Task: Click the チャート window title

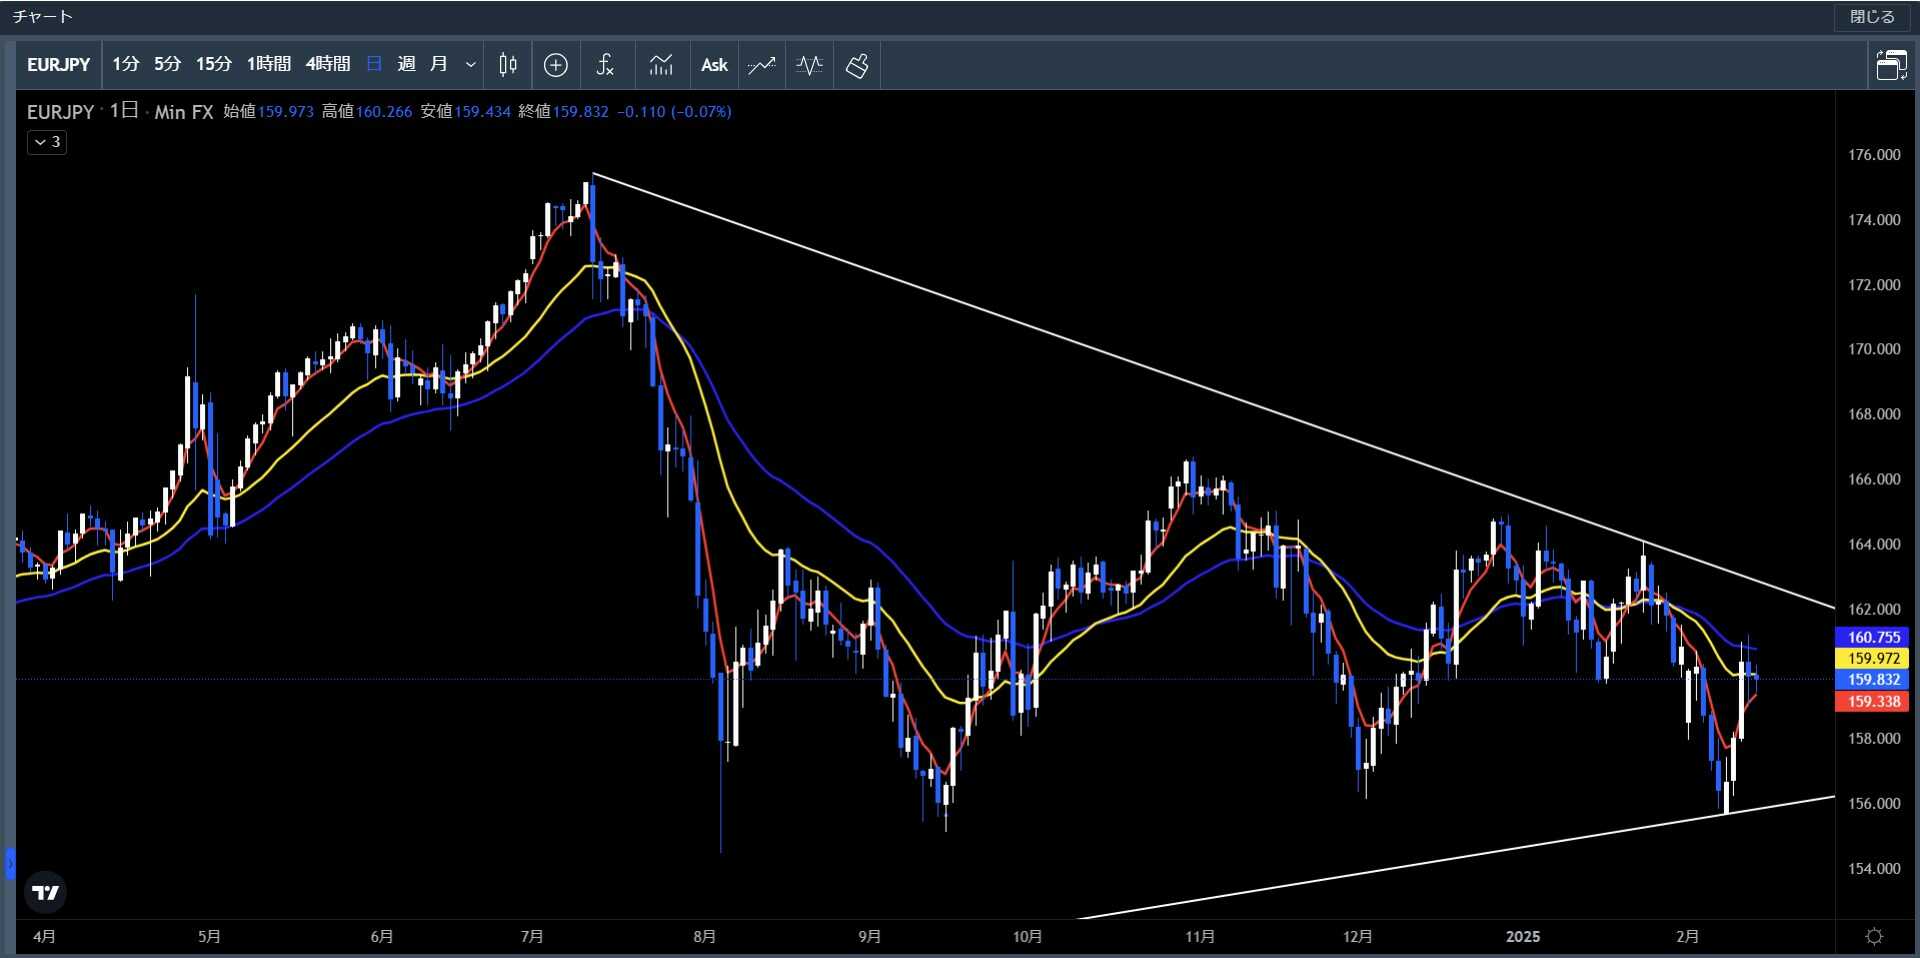Action: tap(43, 17)
